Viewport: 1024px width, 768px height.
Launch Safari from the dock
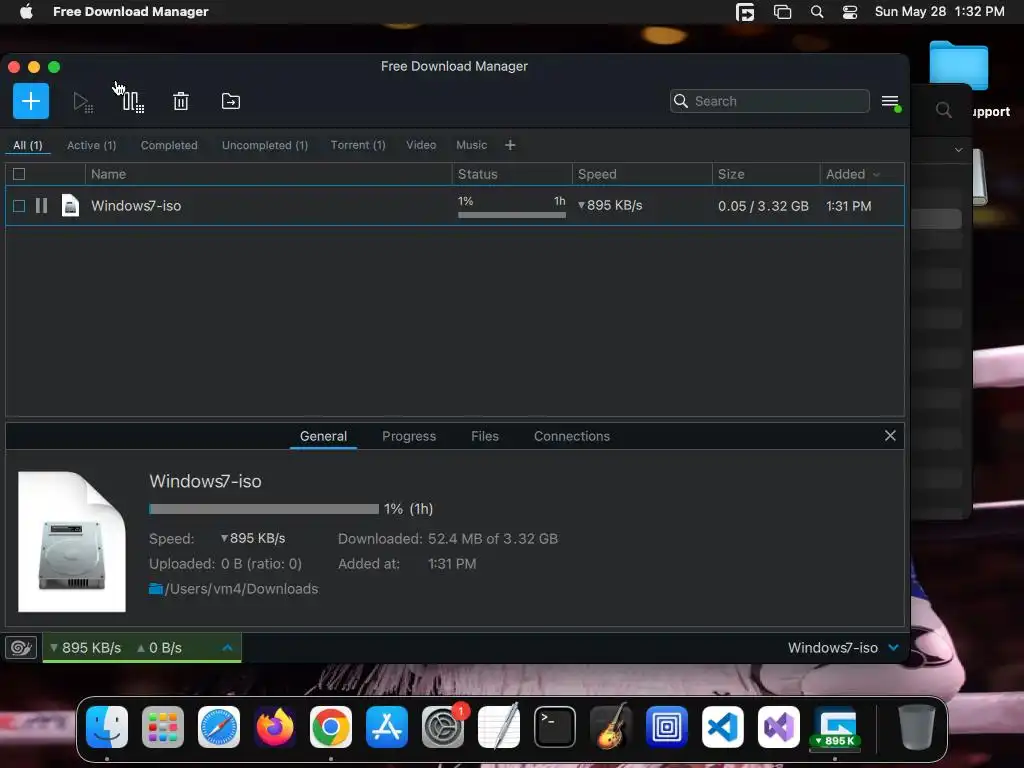coord(219,727)
